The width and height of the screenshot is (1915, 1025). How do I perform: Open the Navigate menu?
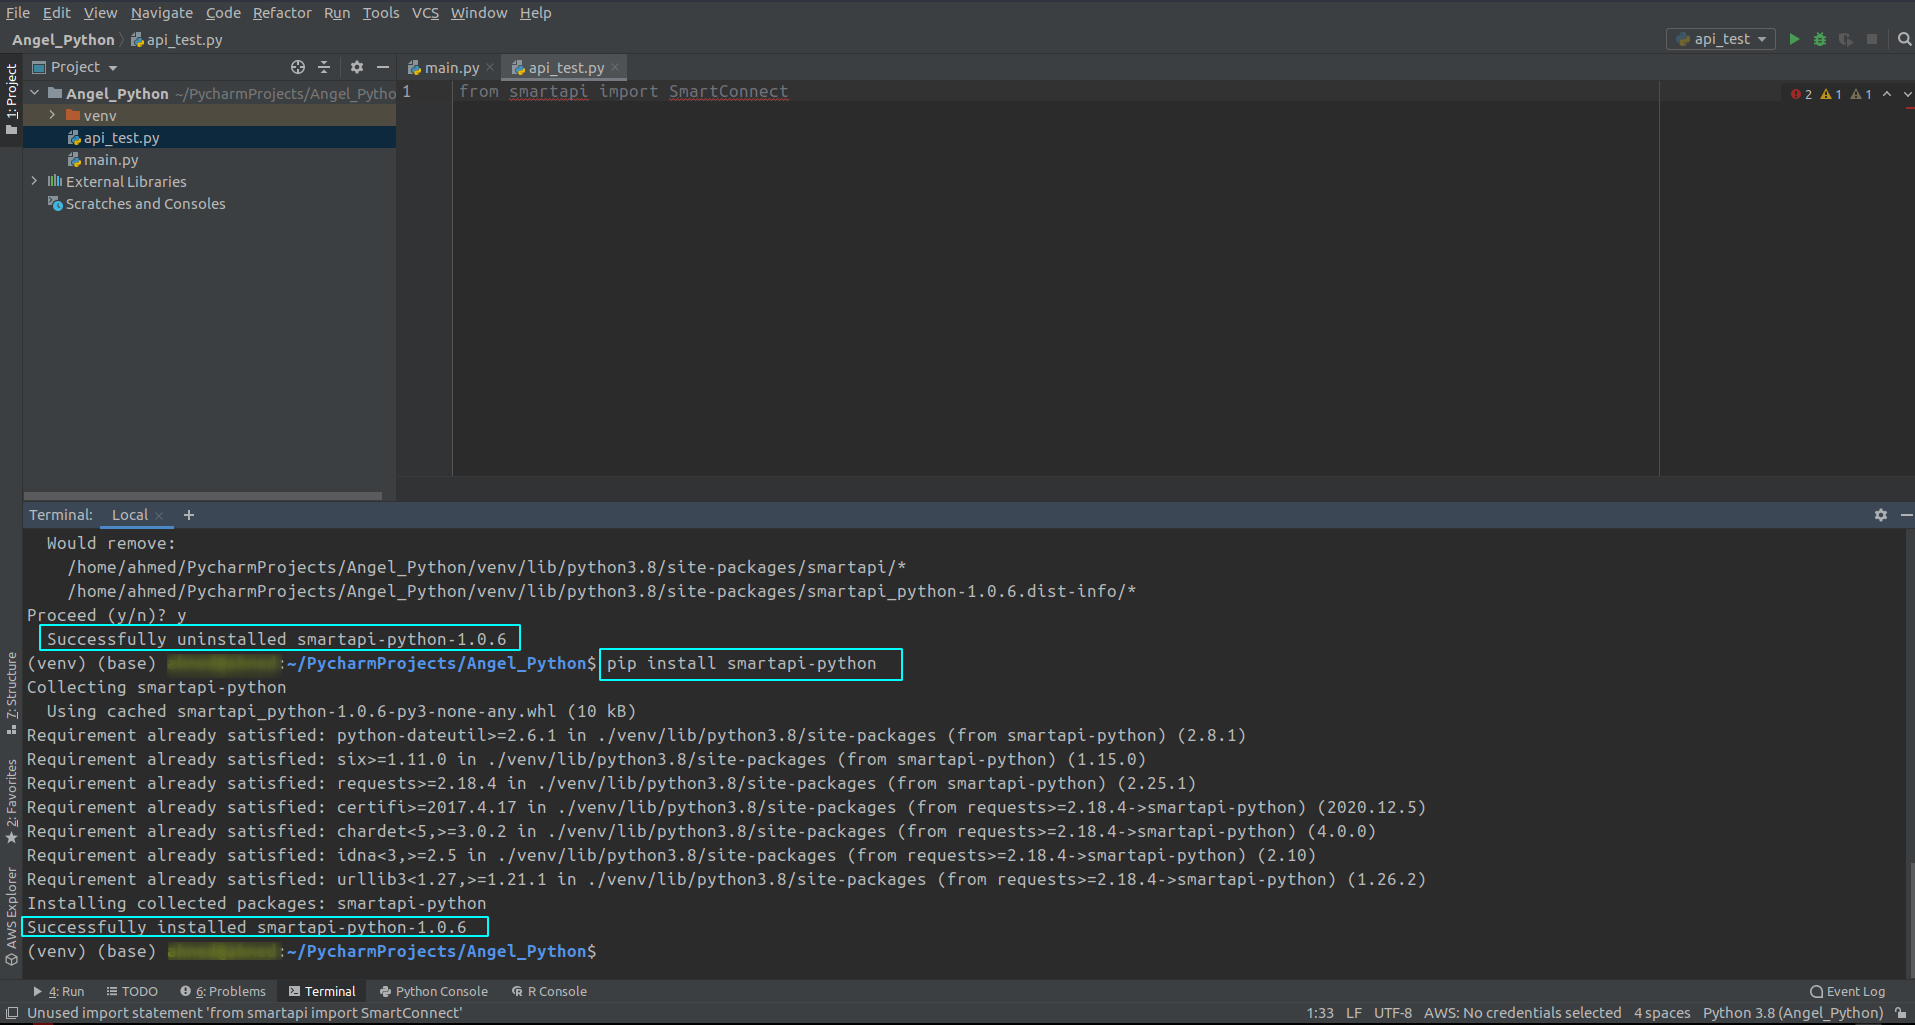pos(162,13)
